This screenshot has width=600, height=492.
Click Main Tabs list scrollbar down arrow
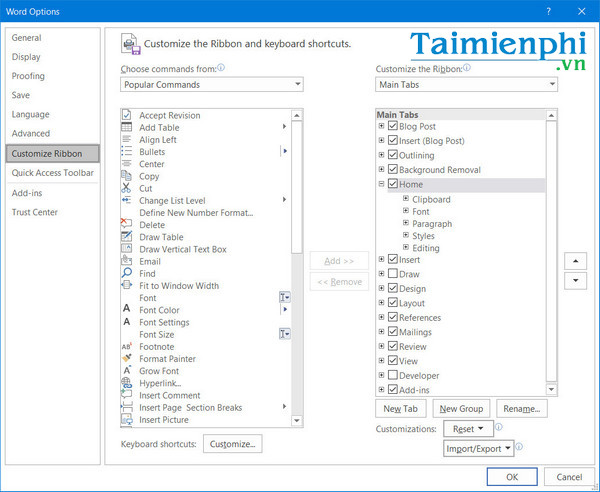[x=551, y=389]
